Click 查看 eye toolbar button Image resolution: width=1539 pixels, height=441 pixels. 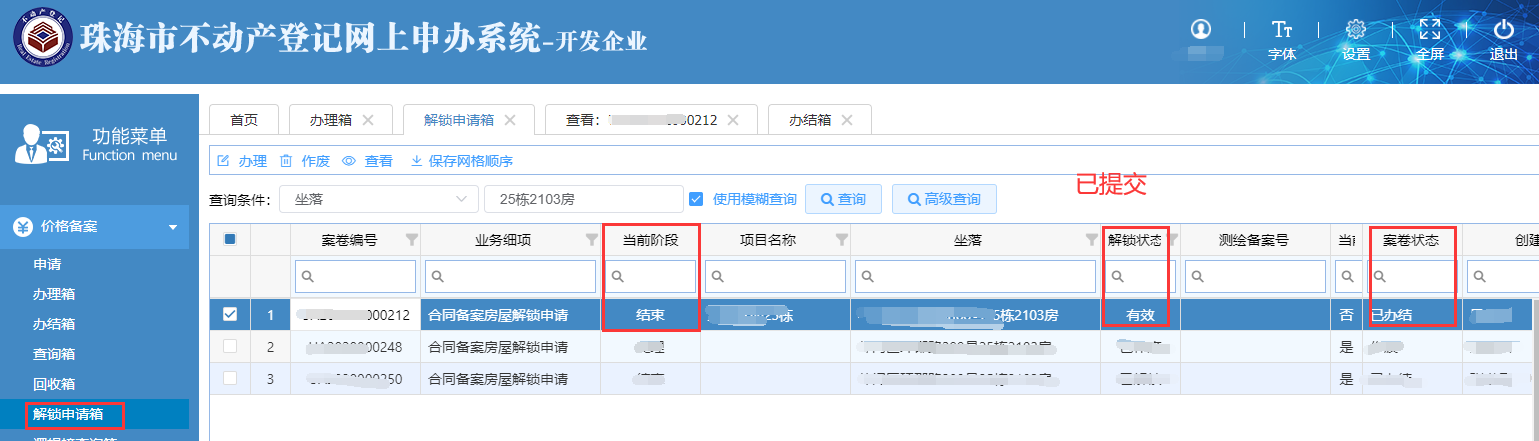point(367,161)
